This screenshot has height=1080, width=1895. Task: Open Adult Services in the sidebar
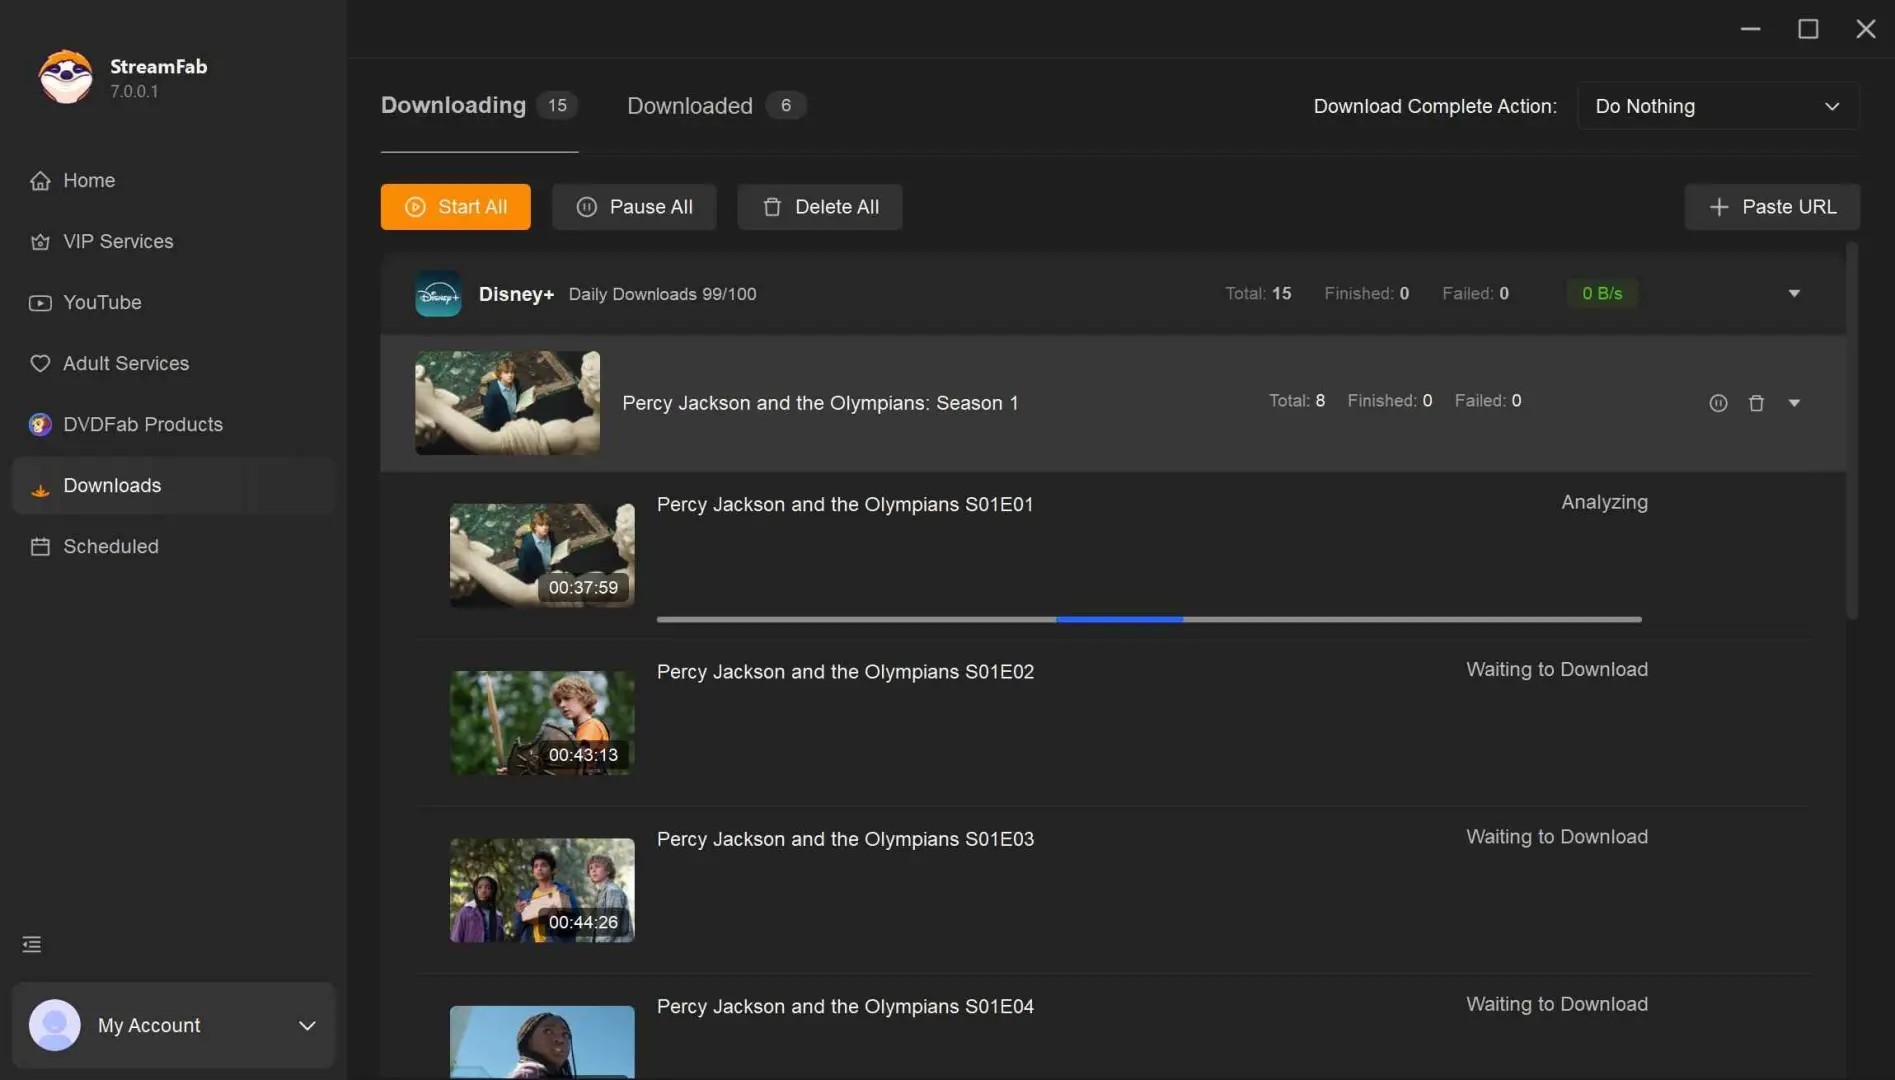pos(126,363)
